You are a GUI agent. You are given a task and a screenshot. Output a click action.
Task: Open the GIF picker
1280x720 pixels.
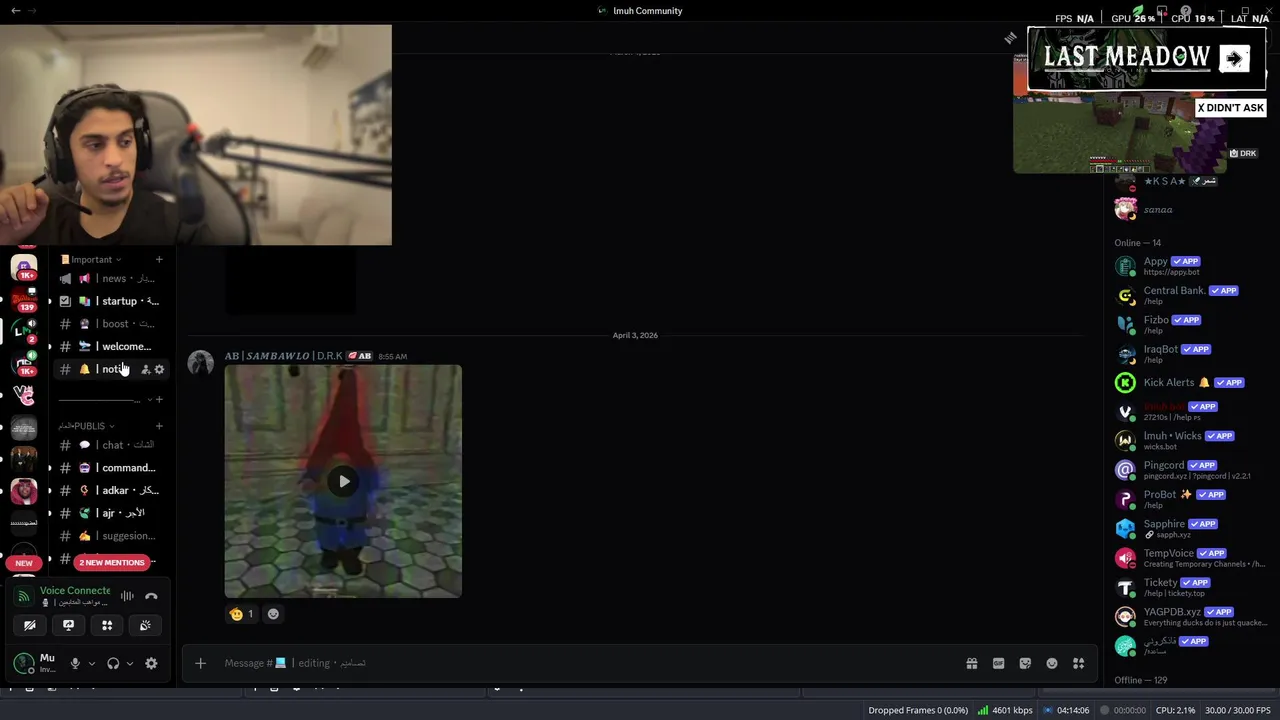point(998,663)
